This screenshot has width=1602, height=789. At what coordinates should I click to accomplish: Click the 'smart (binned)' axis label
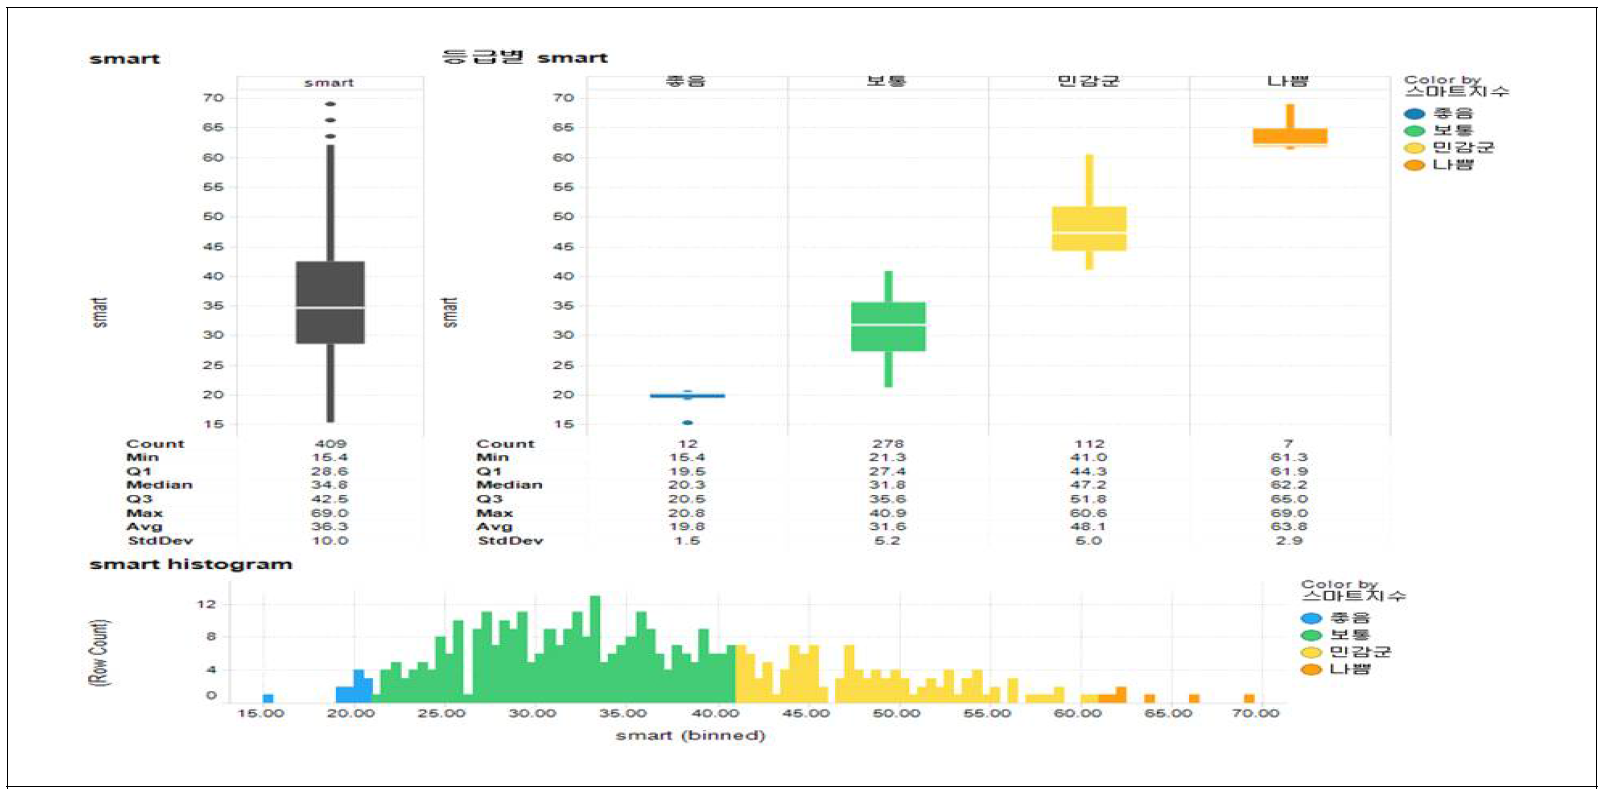(690, 735)
